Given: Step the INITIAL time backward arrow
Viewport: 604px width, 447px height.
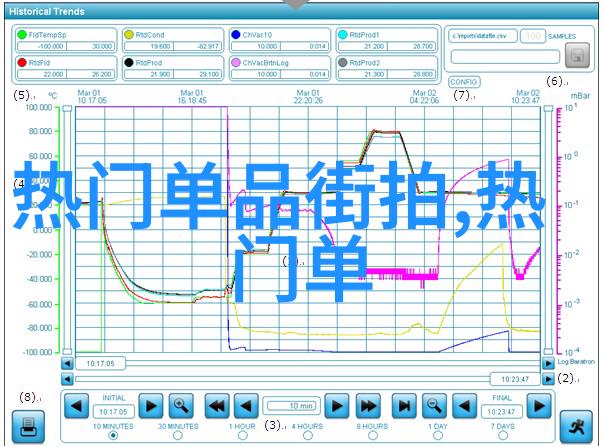Looking at the screenshot, I should click(76, 405).
